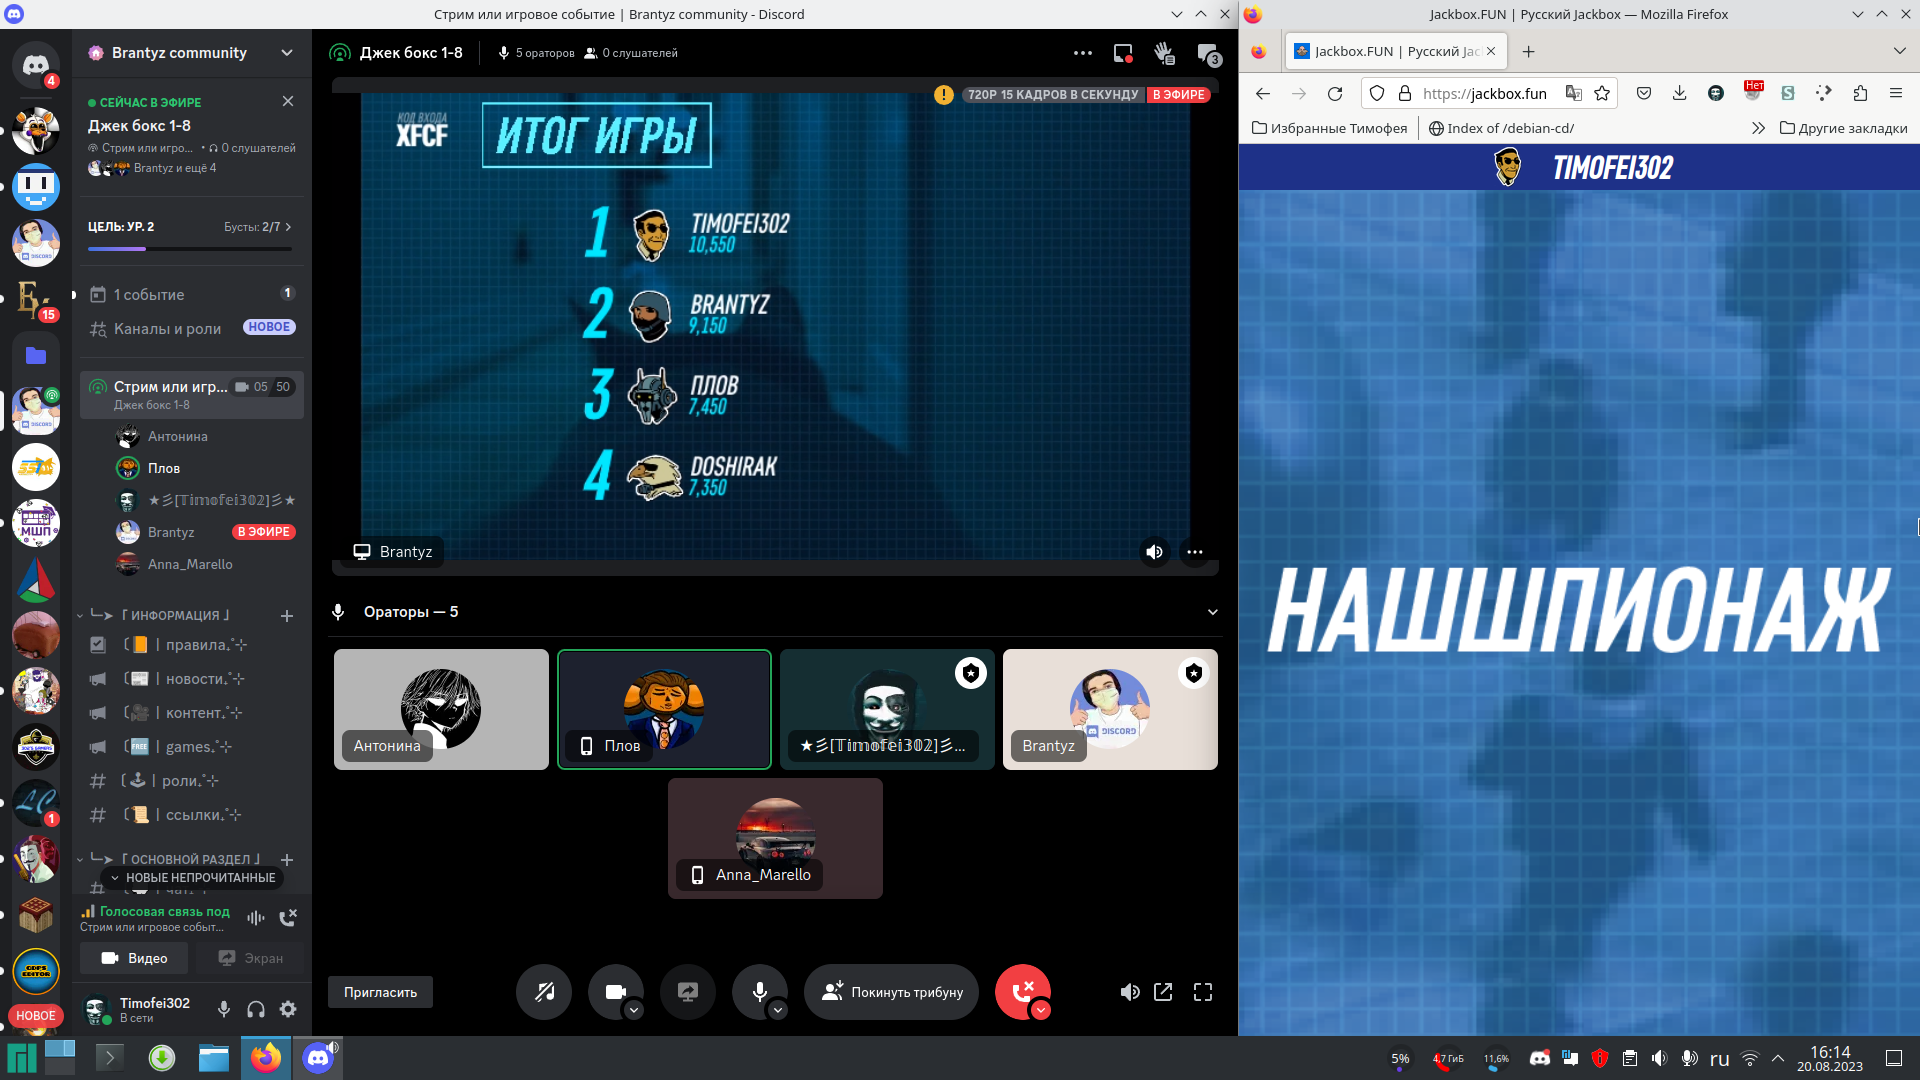This screenshot has width=1920, height=1080.
Task: Open Index of /debian-cd/ bookmark
Action: pos(1501,128)
